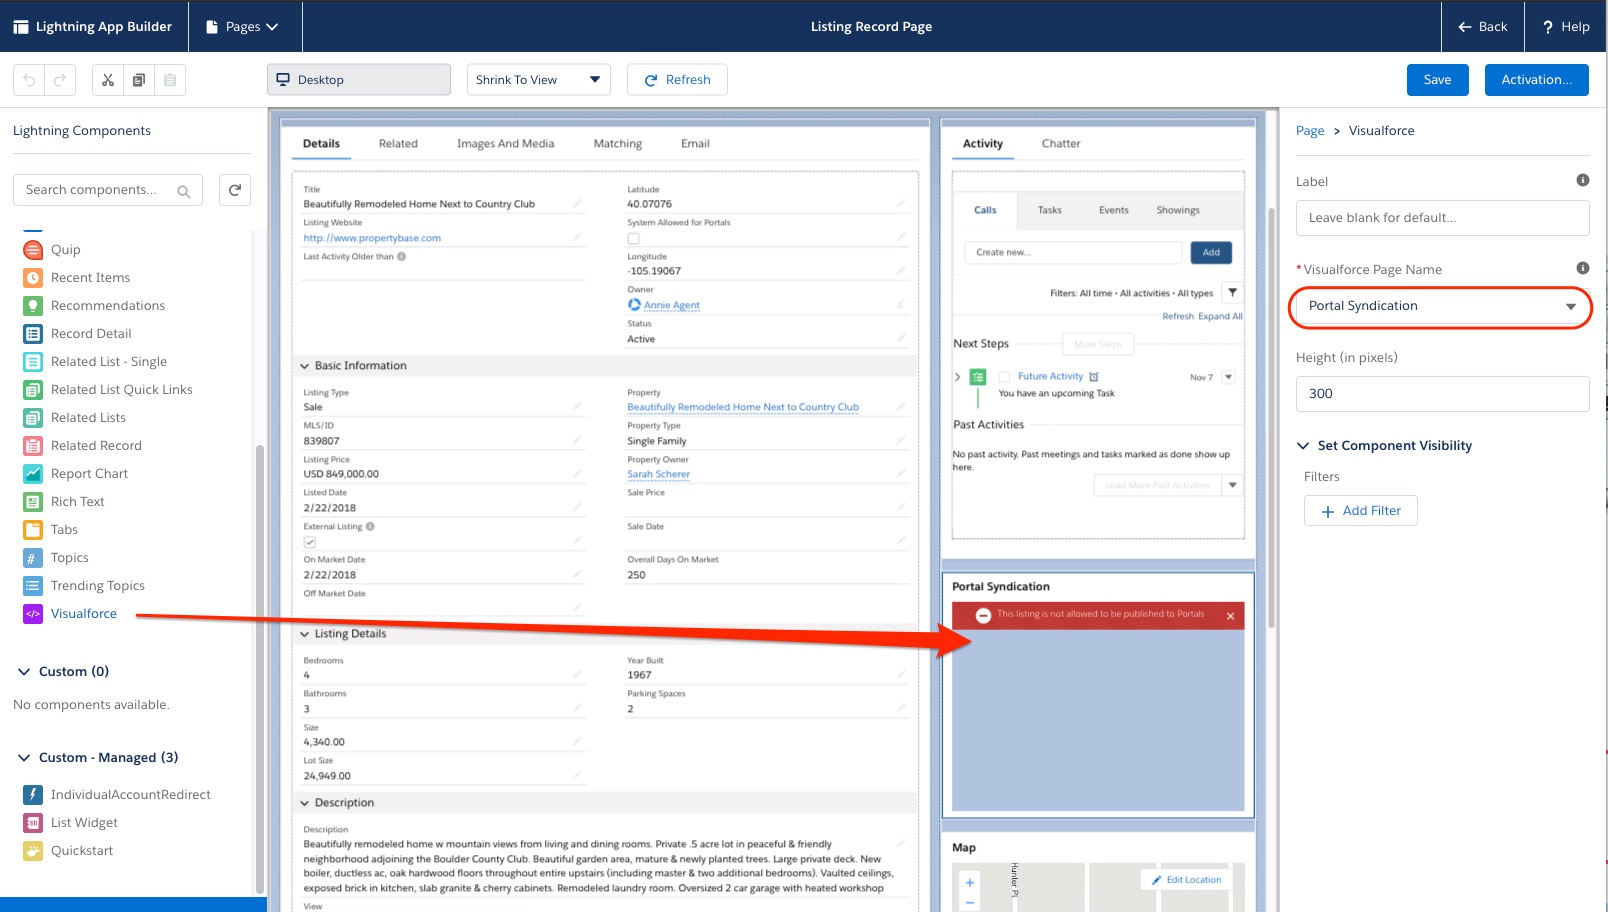Select the Related Record component icon
Viewport: 1608px width, 912px height.
(x=33, y=446)
